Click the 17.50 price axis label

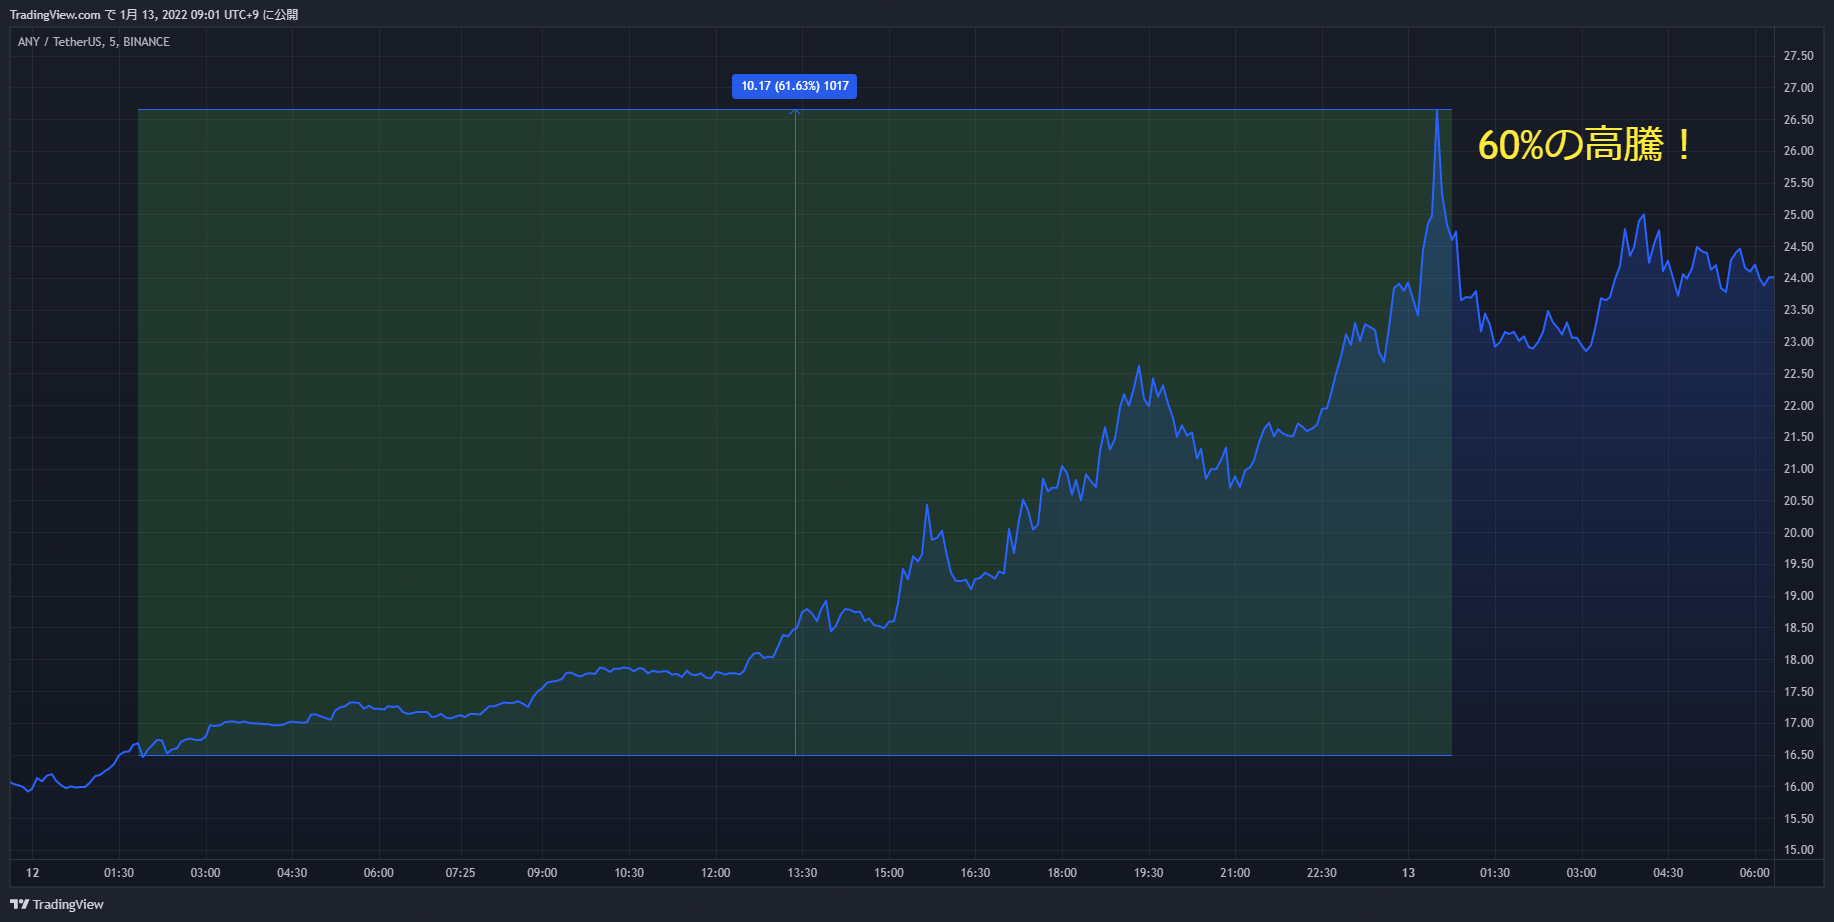(1798, 692)
